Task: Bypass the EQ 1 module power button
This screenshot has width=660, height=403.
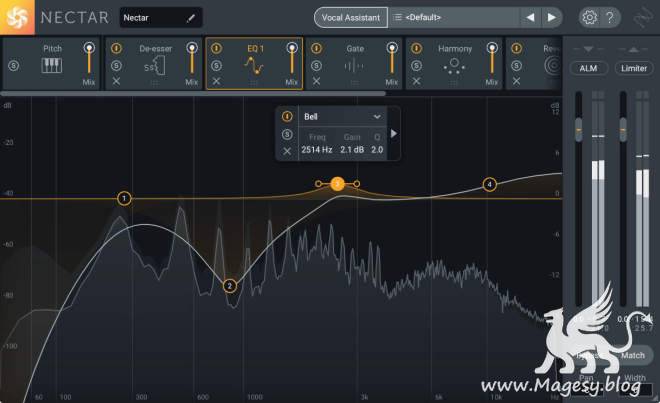Action: click(216, 48)
